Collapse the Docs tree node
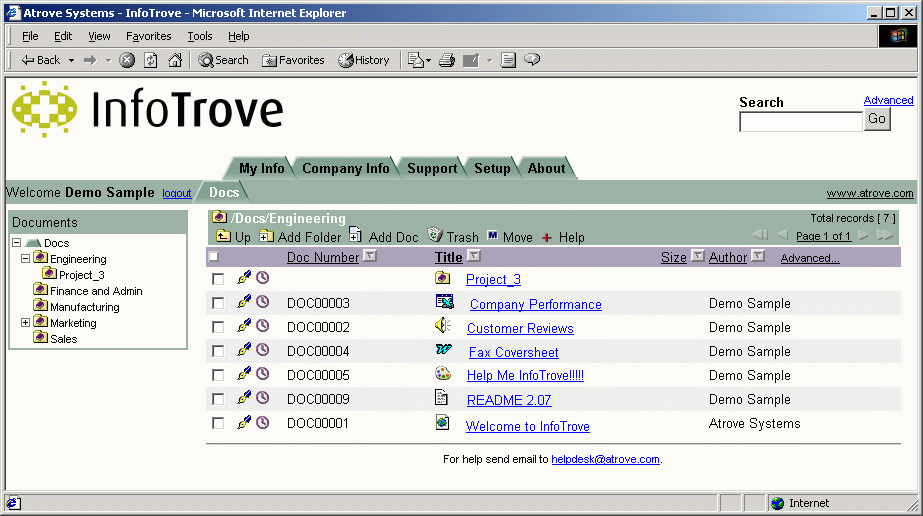 click(x=16, y=242)
